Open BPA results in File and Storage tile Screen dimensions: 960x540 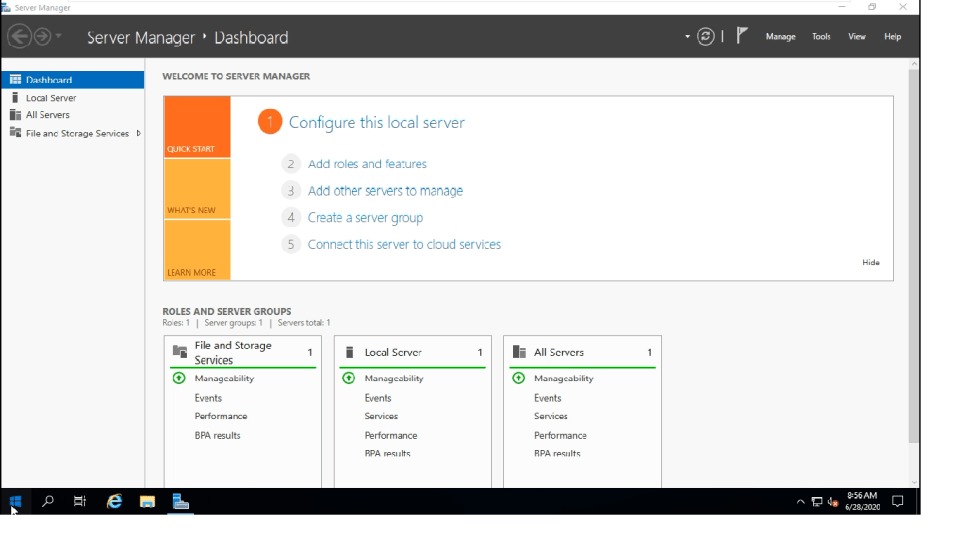click(x=217, y=435)
